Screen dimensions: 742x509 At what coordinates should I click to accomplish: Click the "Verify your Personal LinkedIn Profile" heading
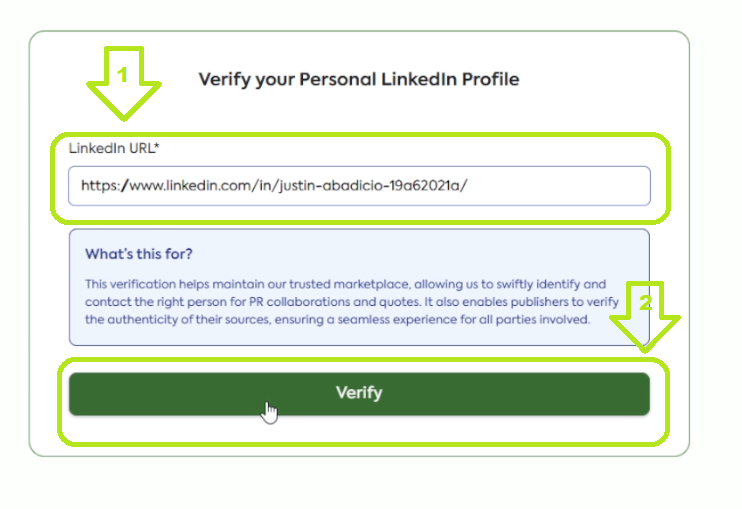click(x=358, y=79)
